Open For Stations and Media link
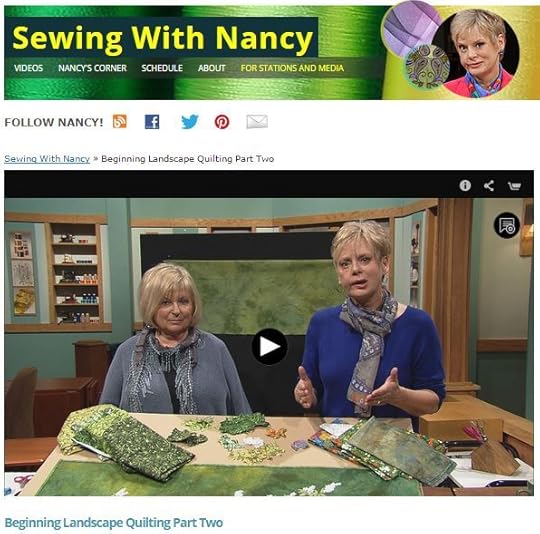540x534 pixels. 292,68
